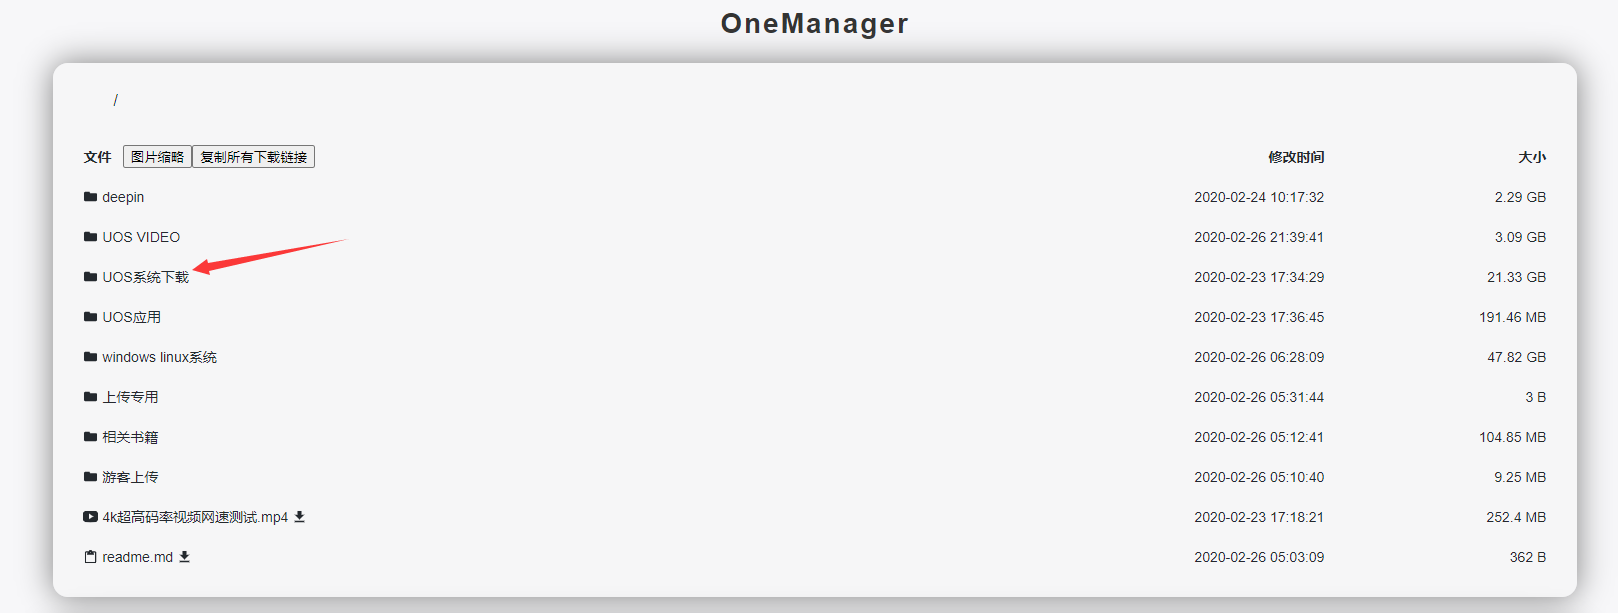
Task: Click the UOS VIDEO folder icon
Action: (x=90, y=237)
